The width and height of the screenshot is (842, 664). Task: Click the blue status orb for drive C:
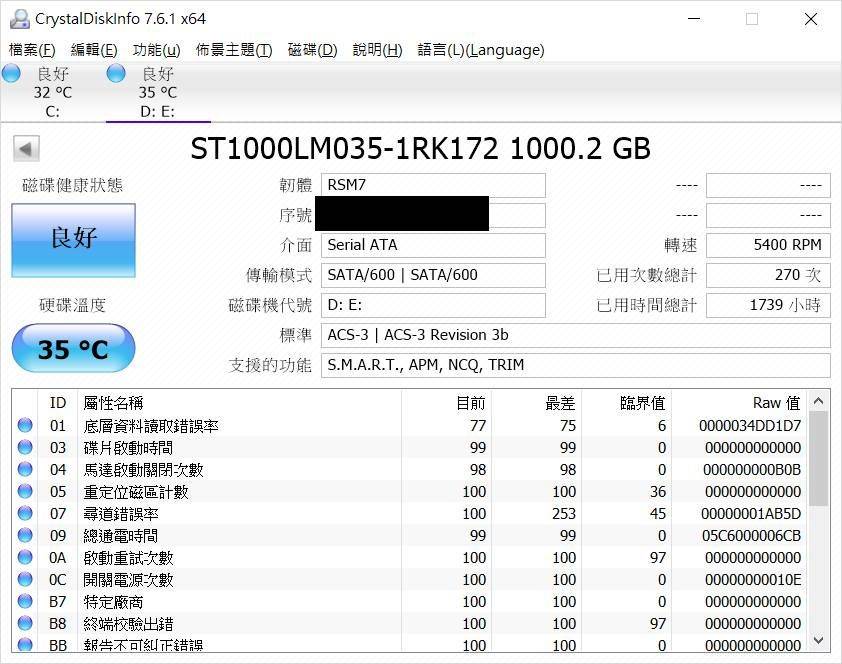point(11,74)
